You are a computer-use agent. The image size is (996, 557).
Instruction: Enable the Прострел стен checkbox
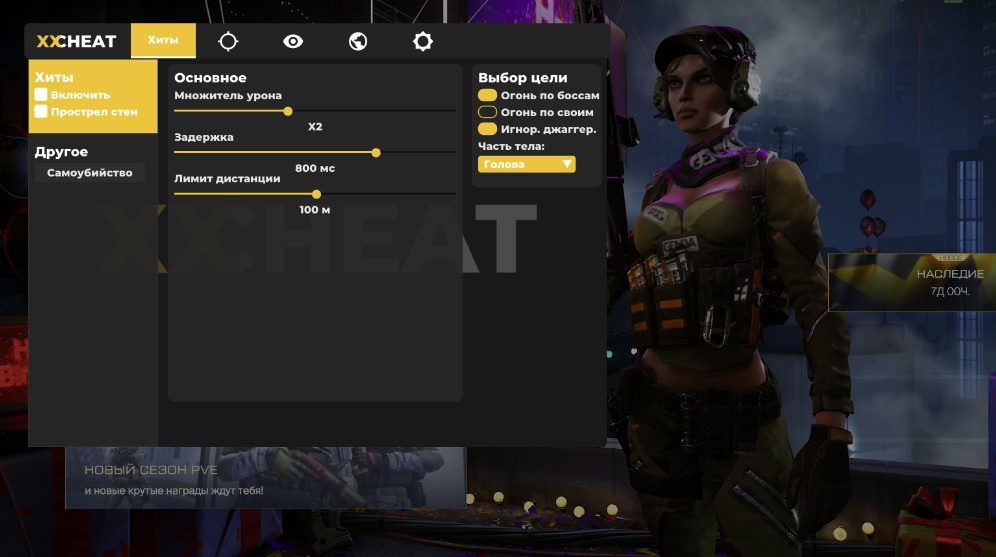coord(41,111)
